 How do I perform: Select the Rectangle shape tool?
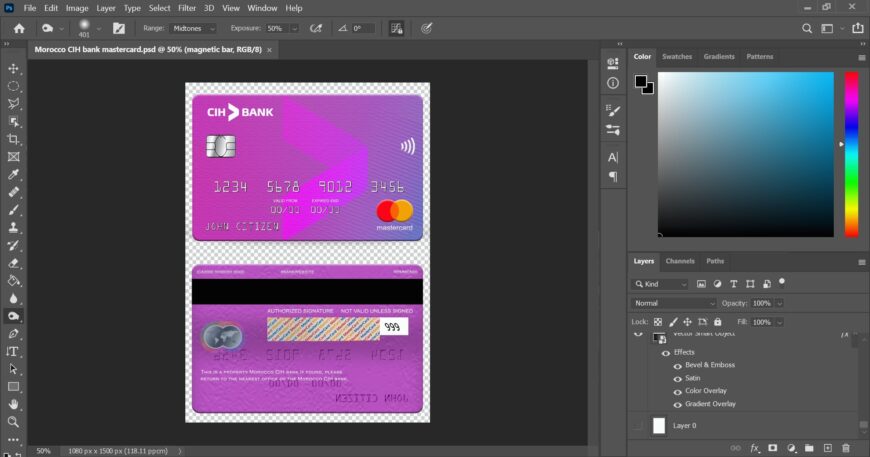[x=13, y=387]
